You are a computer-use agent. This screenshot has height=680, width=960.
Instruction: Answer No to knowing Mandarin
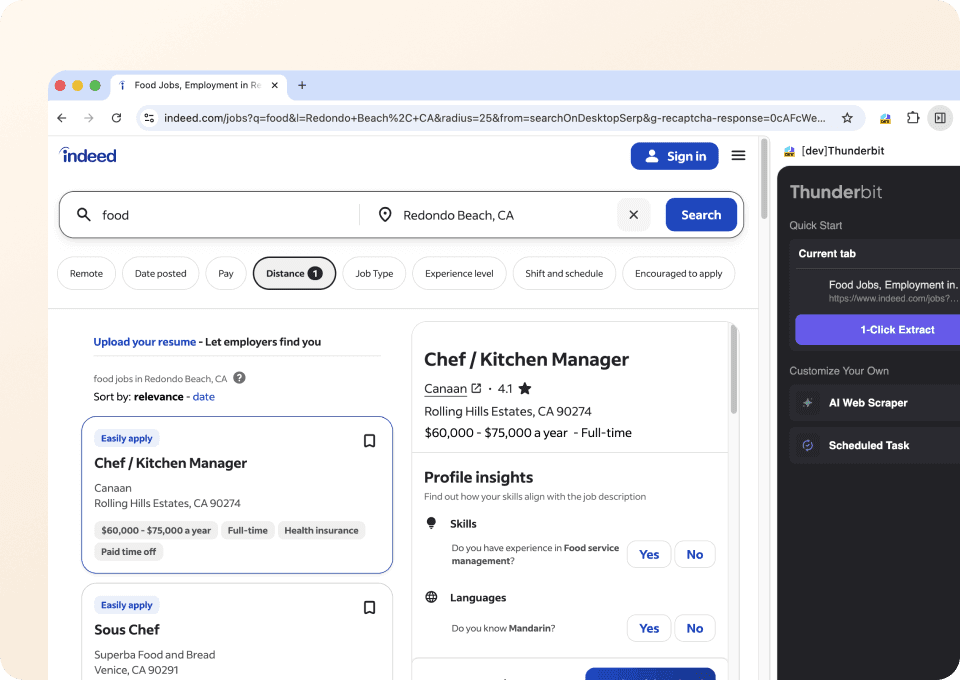tap(694, 628)
